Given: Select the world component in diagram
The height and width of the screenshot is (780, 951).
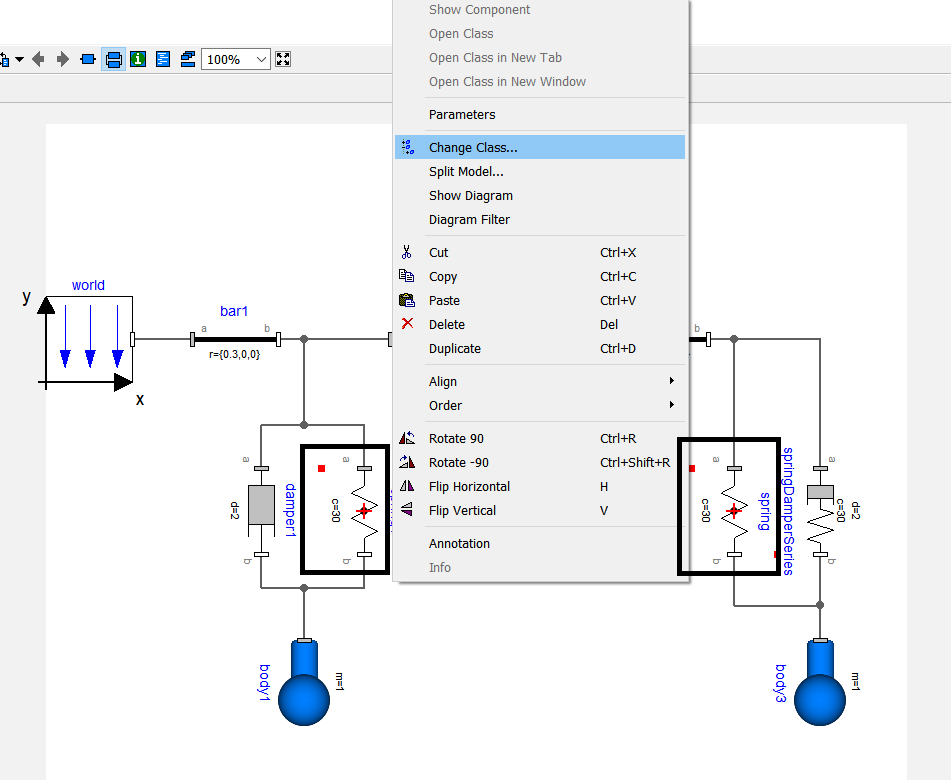Looking at the screenshot, I should click(89, 340).
